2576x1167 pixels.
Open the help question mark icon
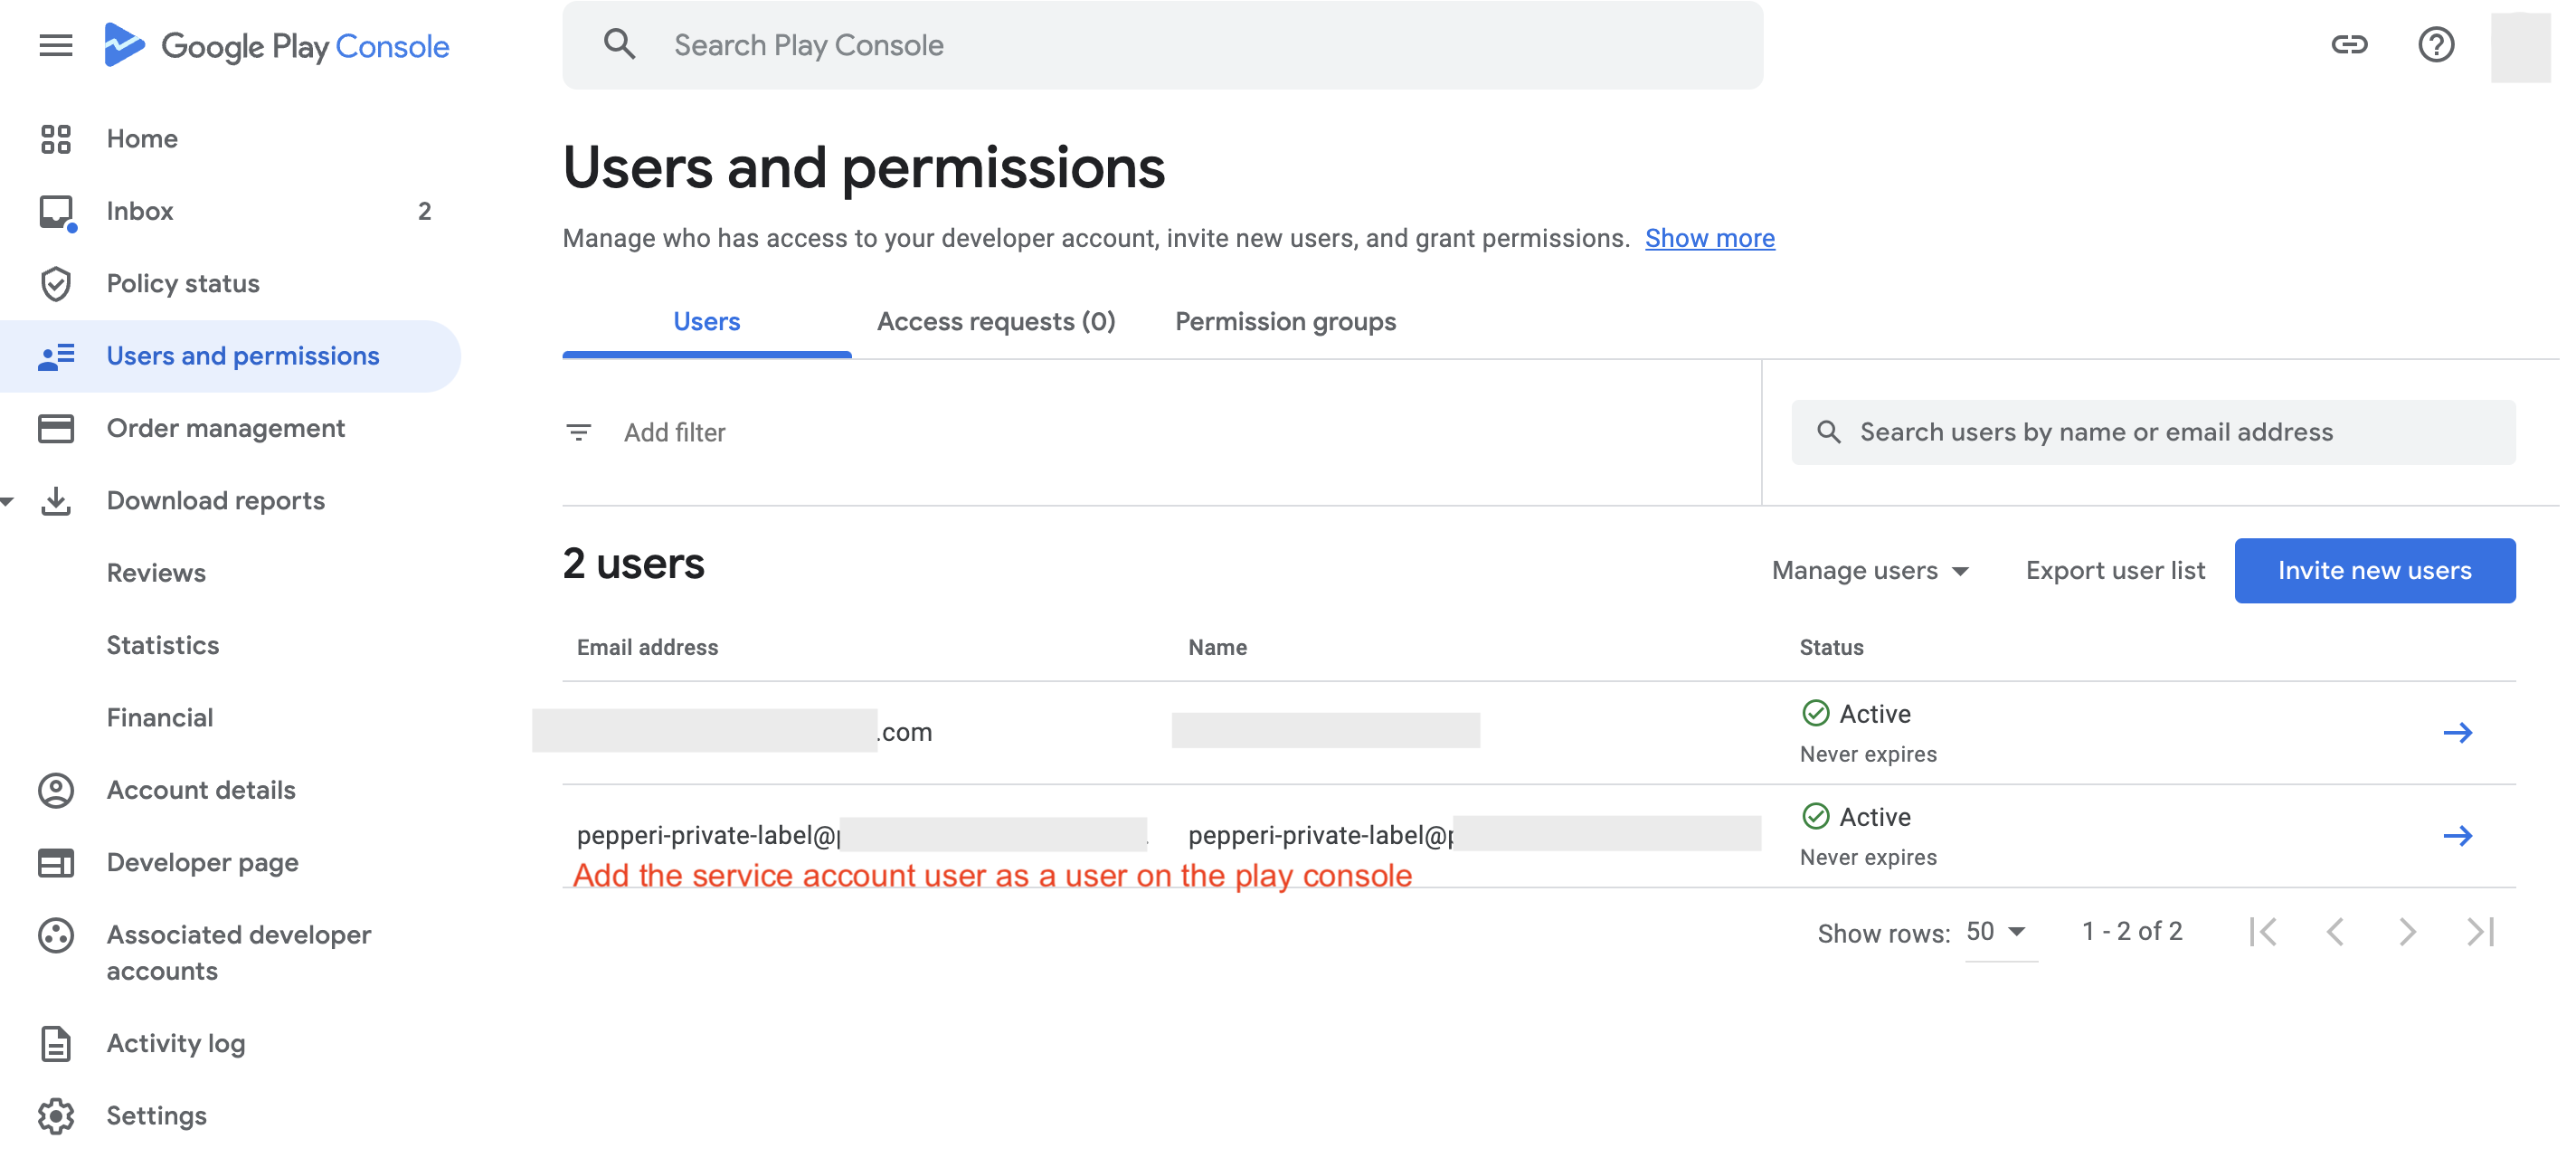[x=2436, y=44]
